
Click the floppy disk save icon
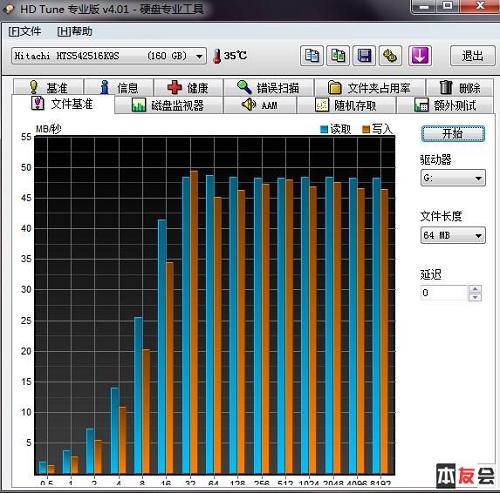click(x=364, y=56)
